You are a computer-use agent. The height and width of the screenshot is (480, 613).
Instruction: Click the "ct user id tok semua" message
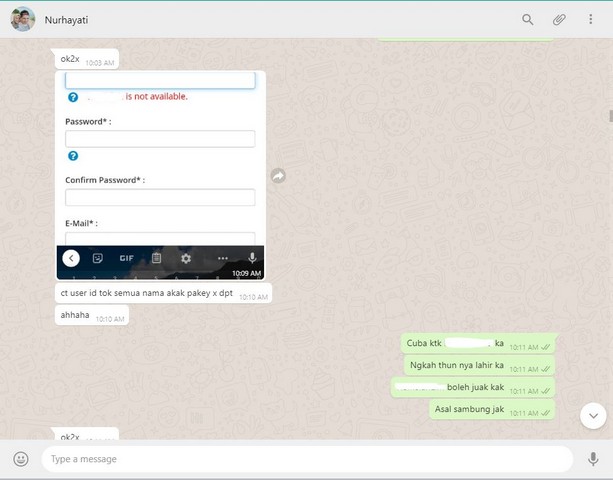pyautogui.click(x=148, y=294)
